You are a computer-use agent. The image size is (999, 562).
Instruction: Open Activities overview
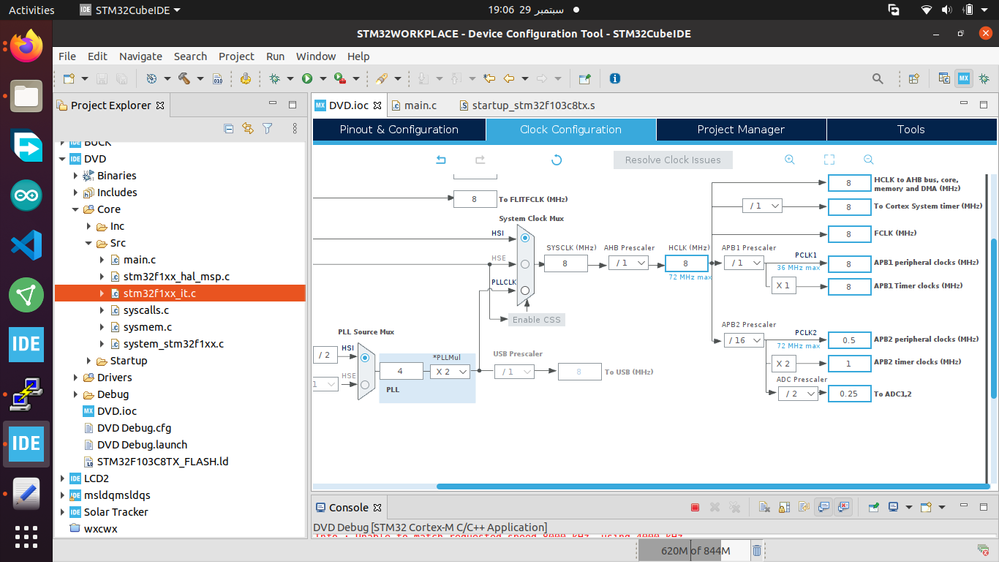(x=31, y=10)
